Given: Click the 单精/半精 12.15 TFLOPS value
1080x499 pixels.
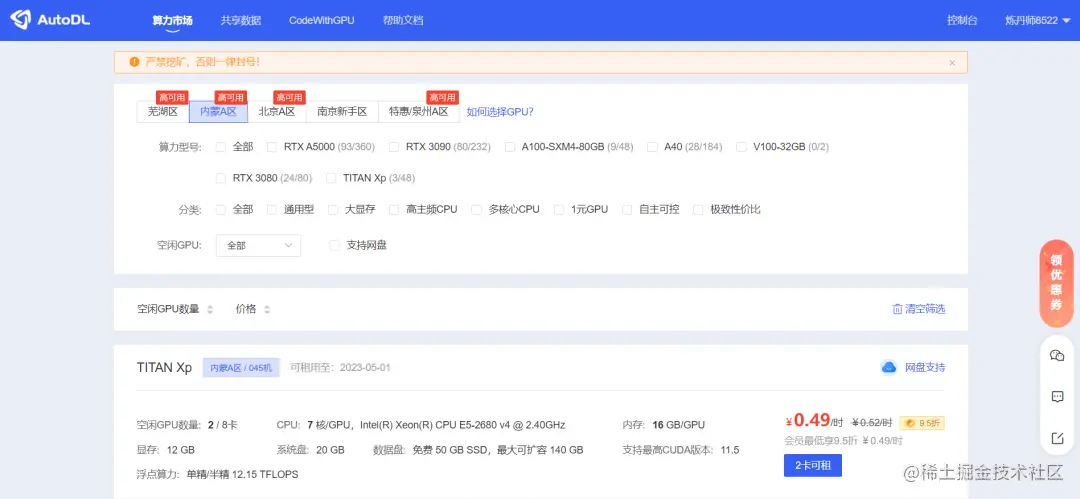Looking at the screenshot, I should (x=242, y=475).
